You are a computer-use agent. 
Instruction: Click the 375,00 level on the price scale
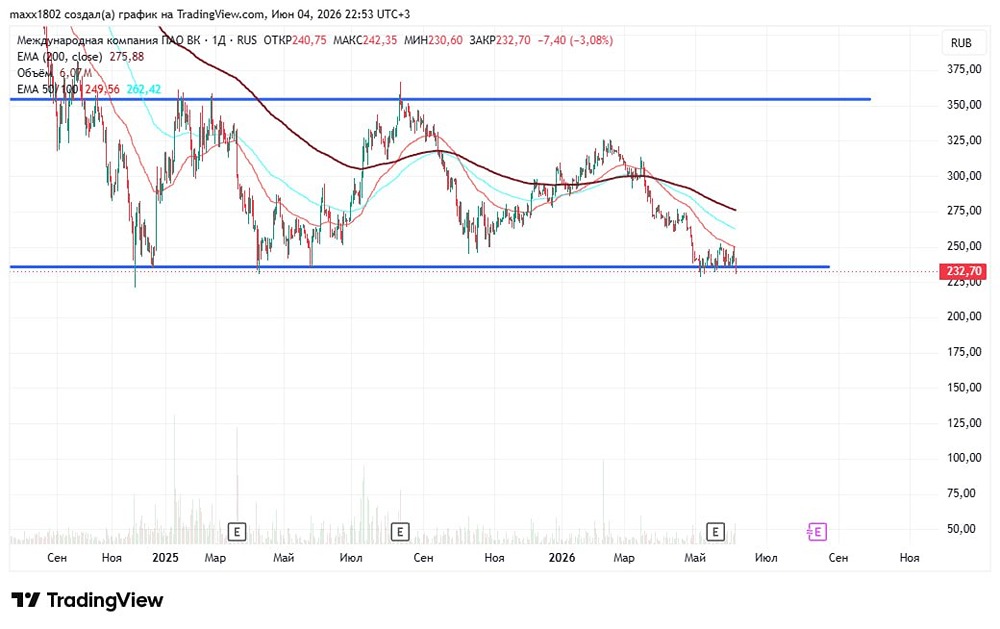click(964, 69)
